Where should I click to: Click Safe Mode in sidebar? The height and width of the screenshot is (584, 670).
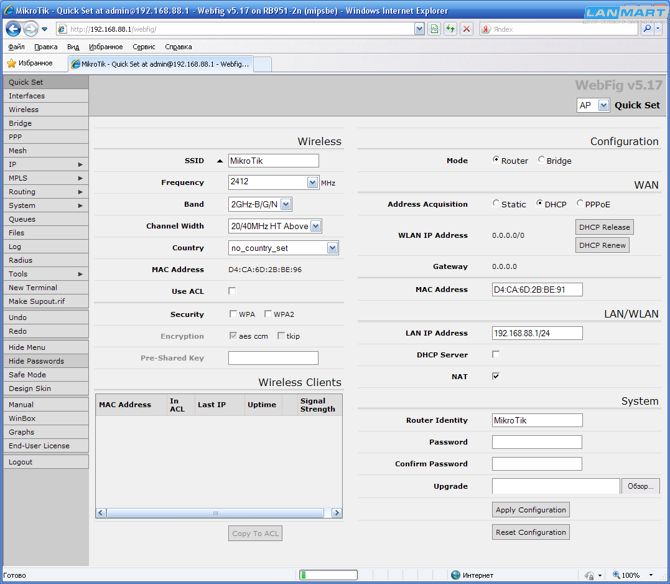(x=46, y=375)
